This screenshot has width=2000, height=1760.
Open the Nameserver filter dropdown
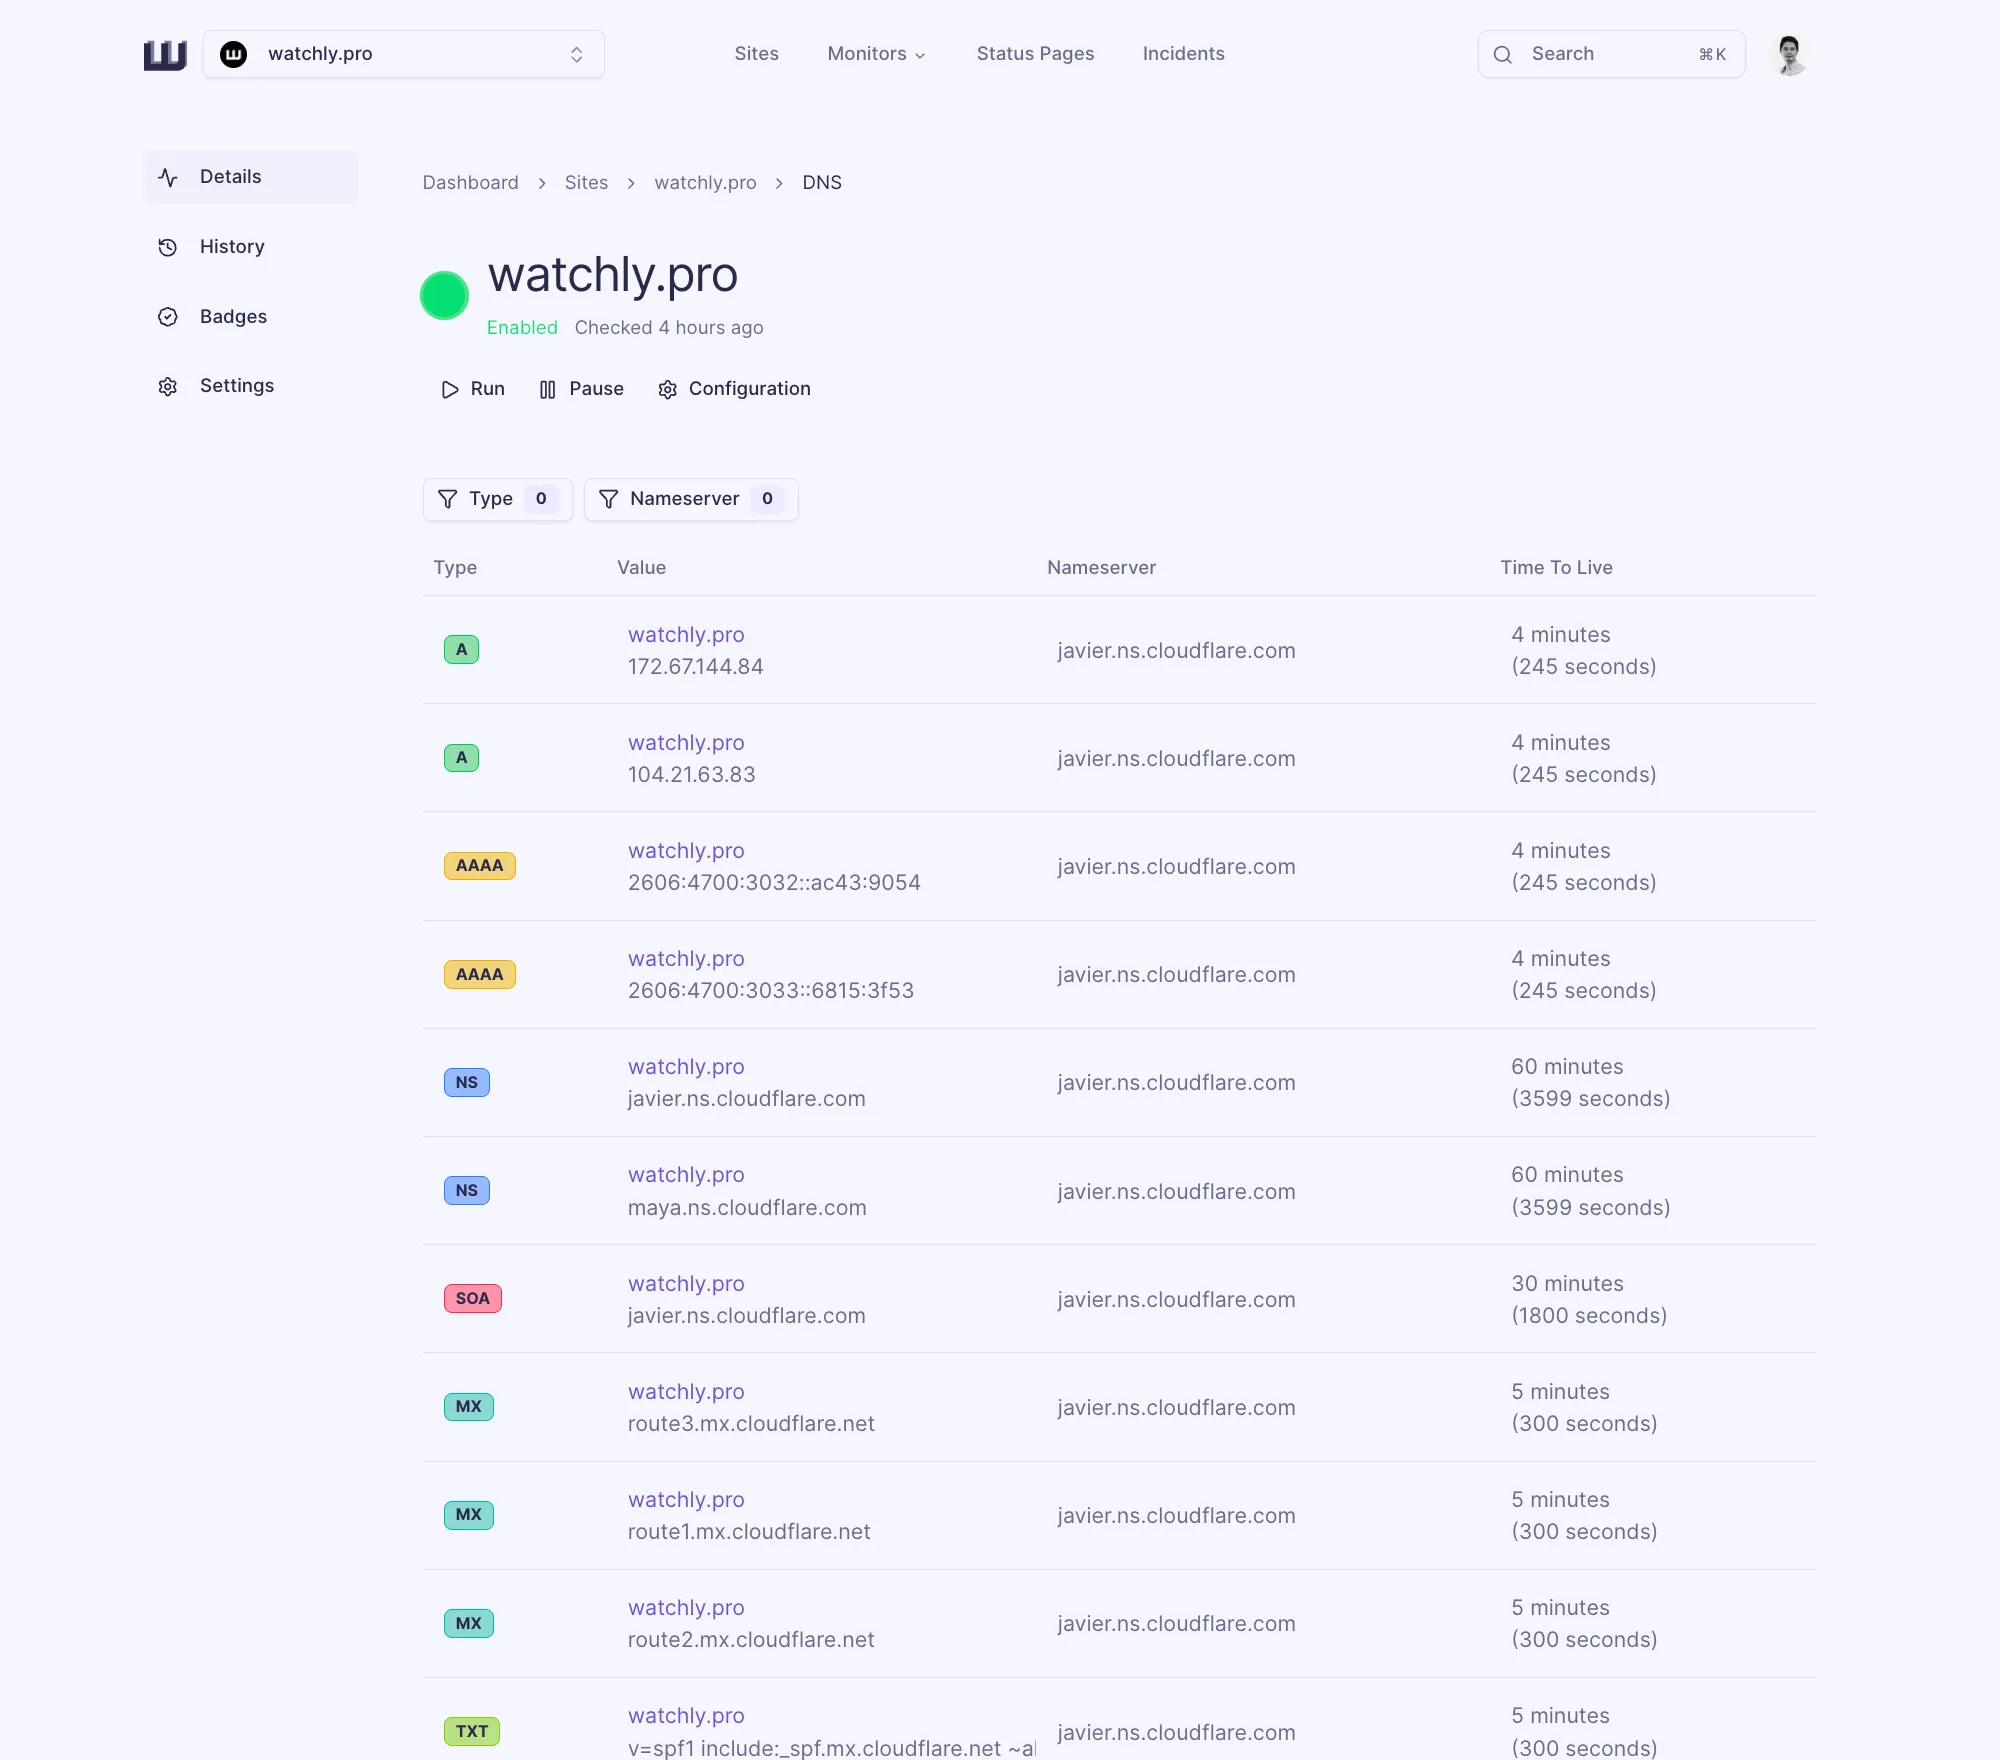coord(690,499)
